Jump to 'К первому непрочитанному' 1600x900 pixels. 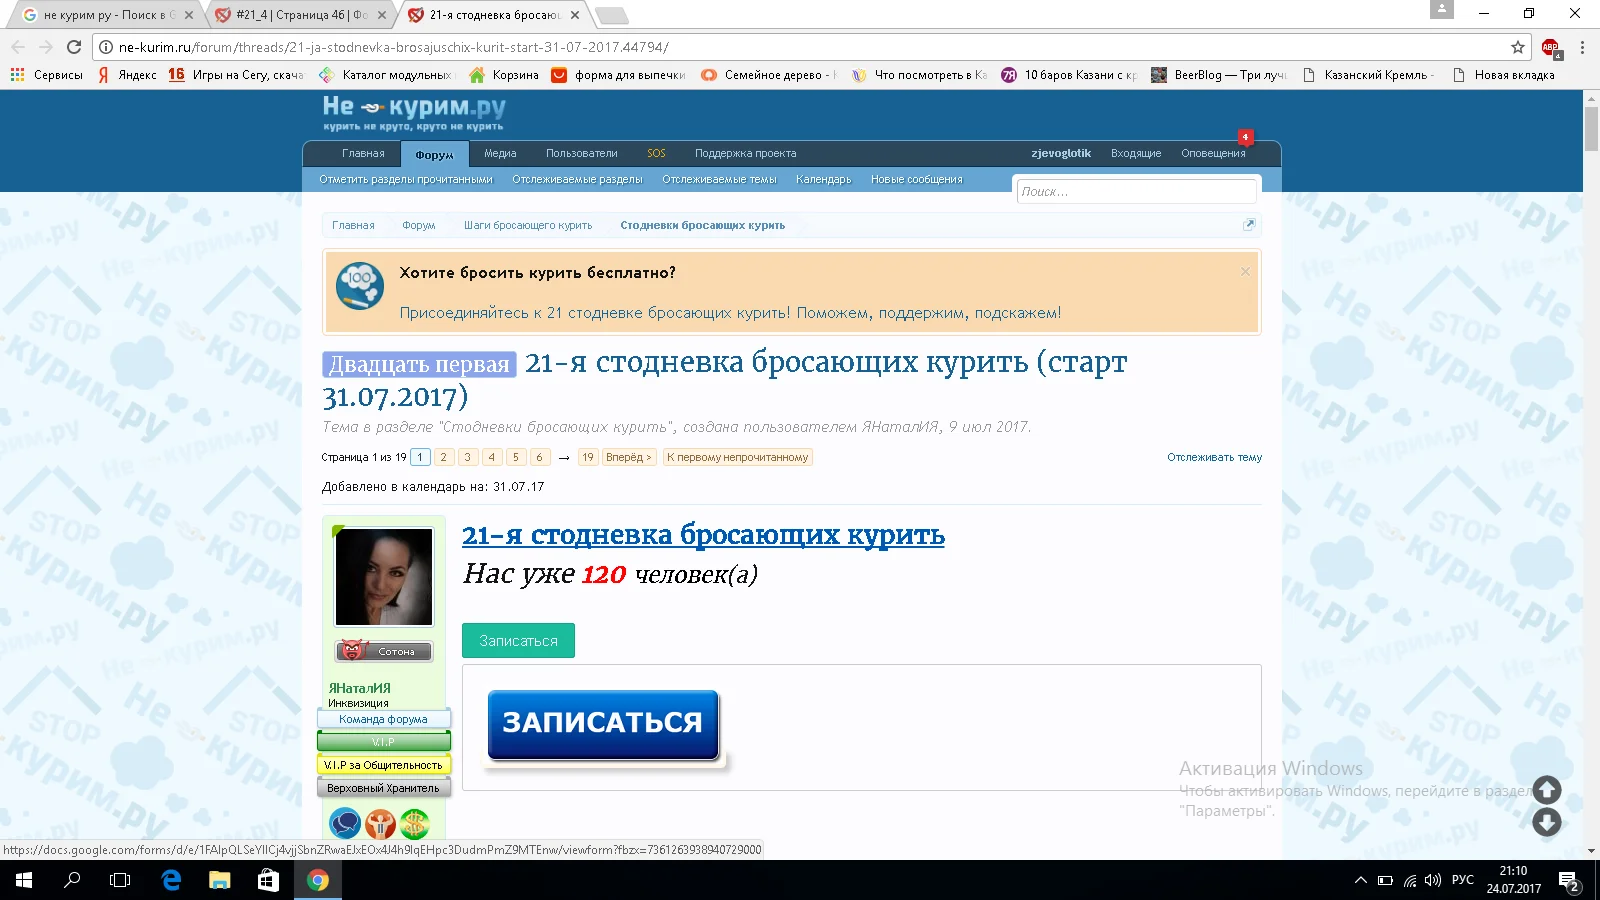pos(738,457)
